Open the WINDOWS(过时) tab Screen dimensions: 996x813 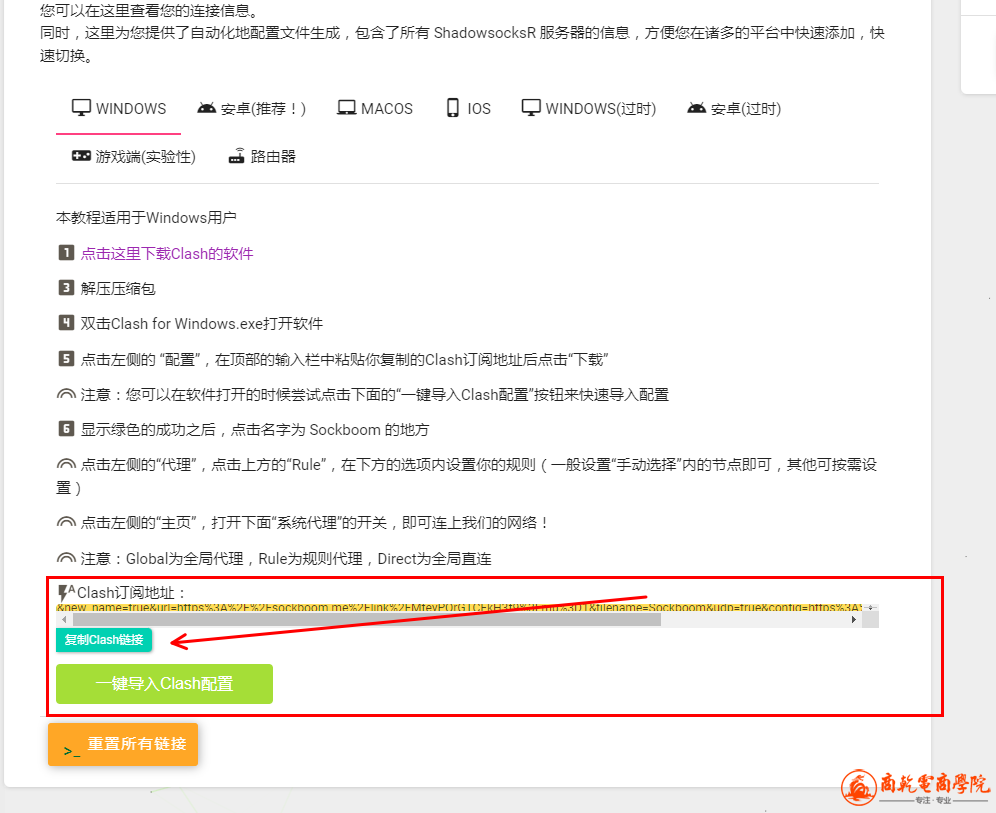click(589, 109)
